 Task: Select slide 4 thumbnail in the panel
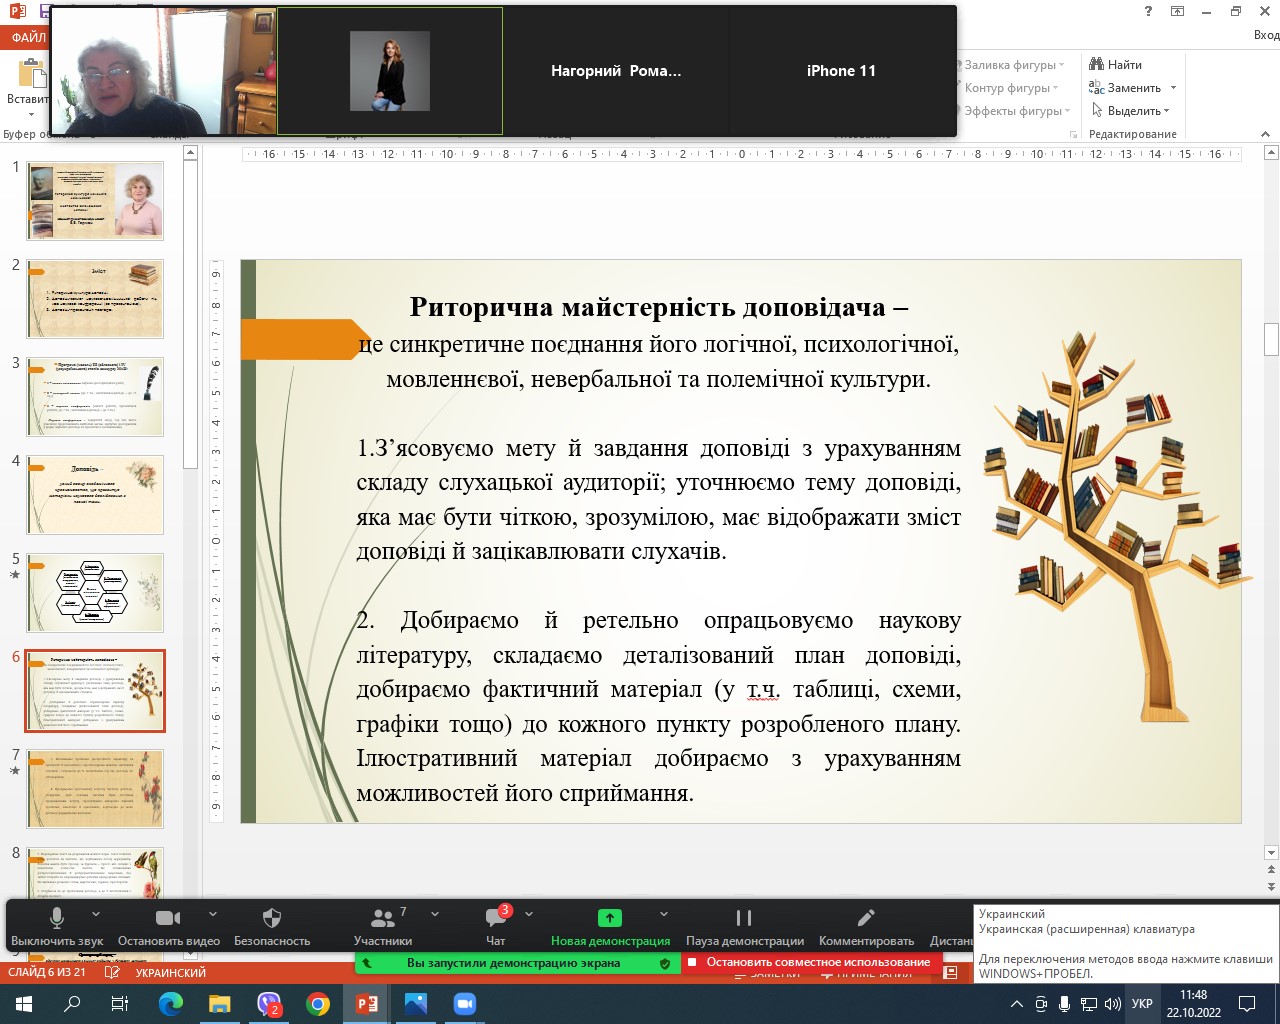[95, 494]
